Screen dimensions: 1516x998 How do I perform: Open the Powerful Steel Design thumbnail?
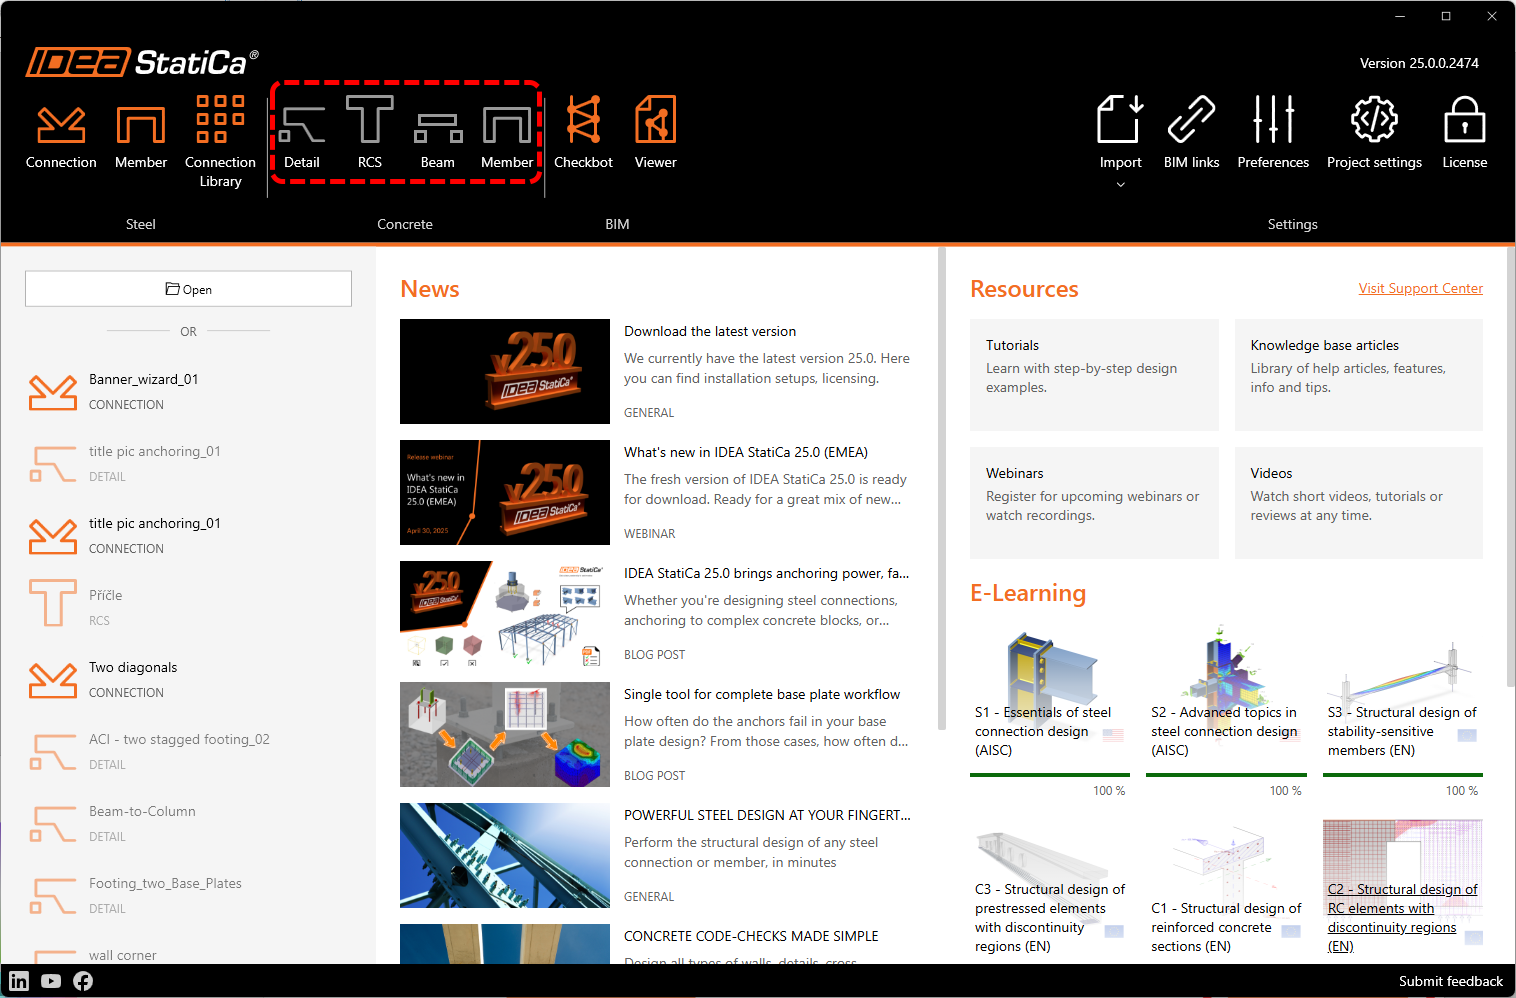tap(505, 856)
